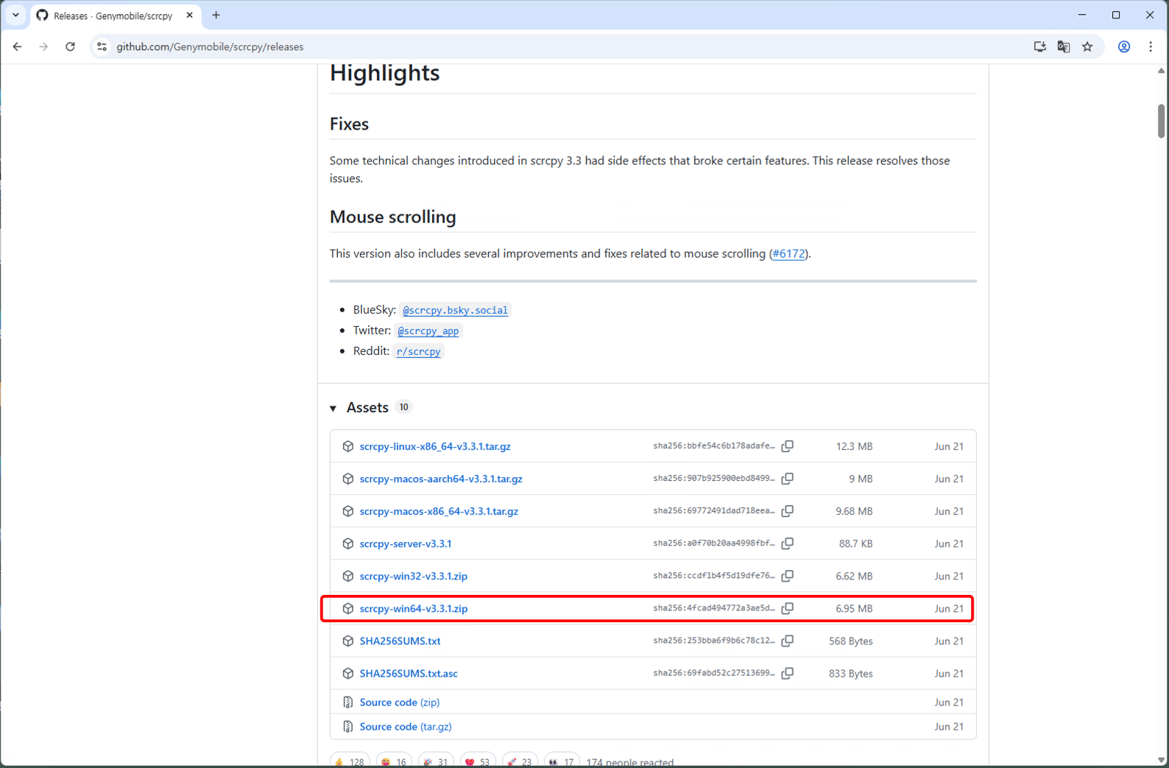Click the 568 Bytes size text
The height and width of the screenshot is (768, 1169).
[x=851, y=640]
